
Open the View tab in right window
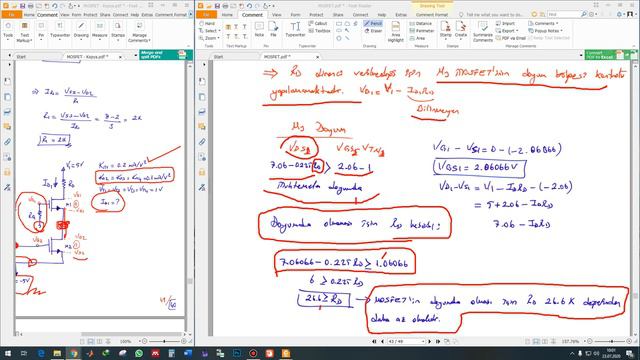tap(276, 15)
